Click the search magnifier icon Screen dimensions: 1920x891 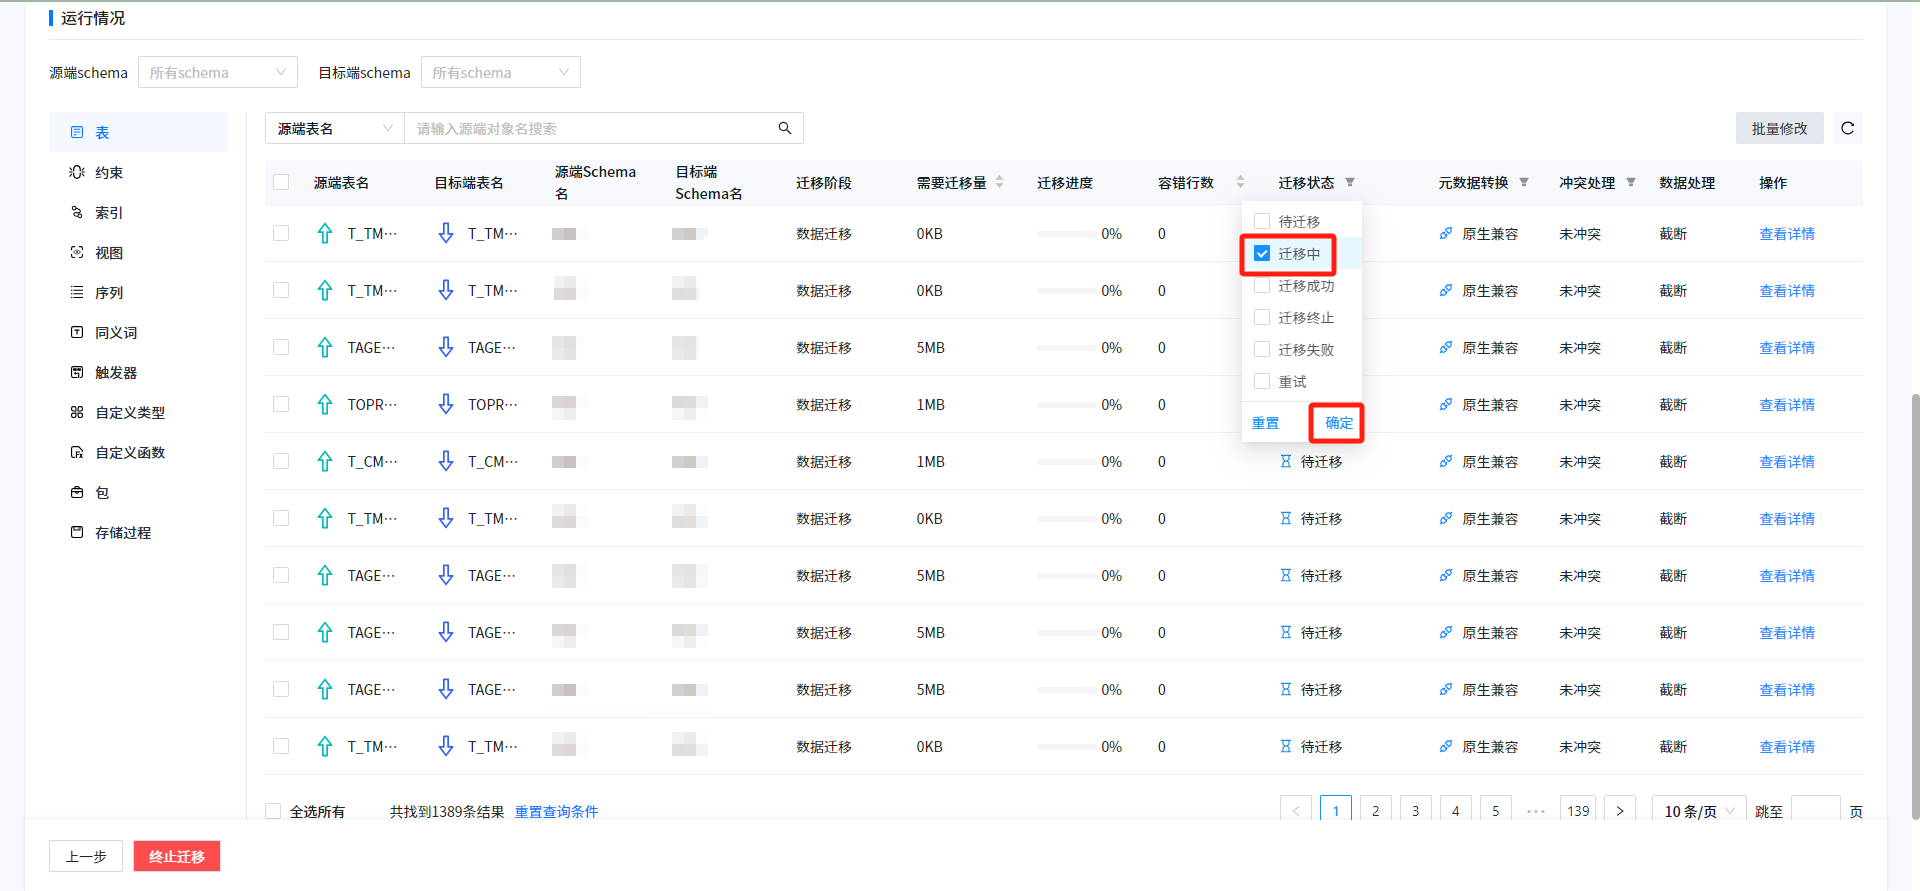785,128
